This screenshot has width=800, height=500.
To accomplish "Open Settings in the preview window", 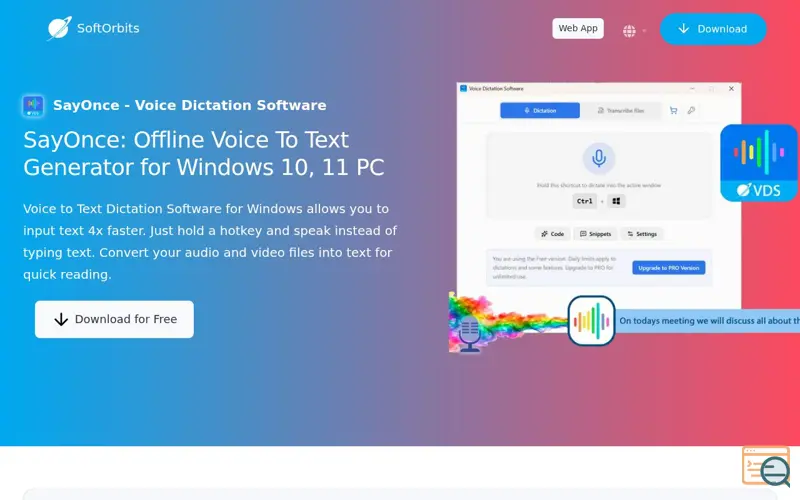I will (642, 234).
